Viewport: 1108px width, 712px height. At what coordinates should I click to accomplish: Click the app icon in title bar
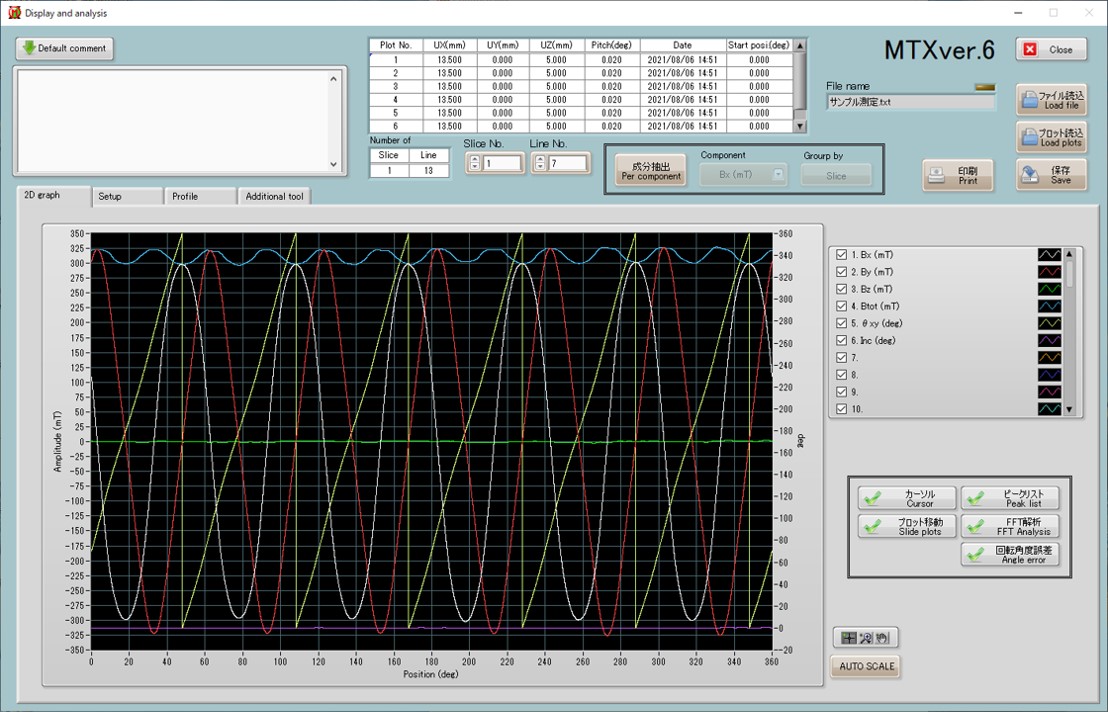(x=14, y=13)
